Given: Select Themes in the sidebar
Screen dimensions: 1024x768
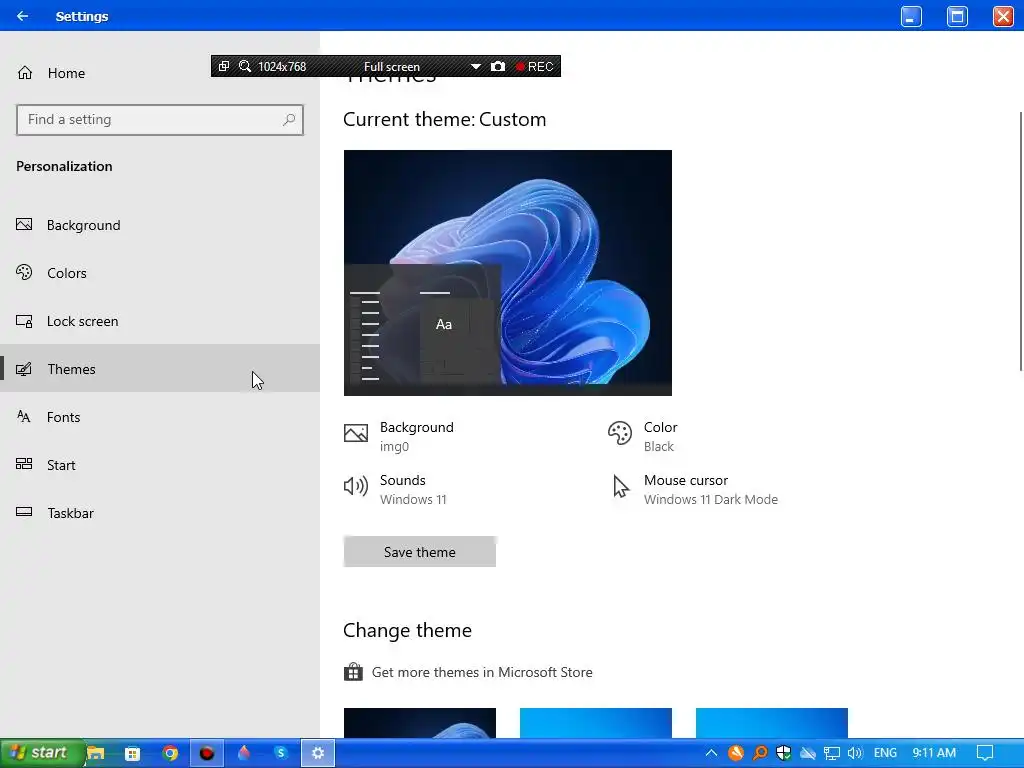Looking at the screenshot, I should point(160,369).
